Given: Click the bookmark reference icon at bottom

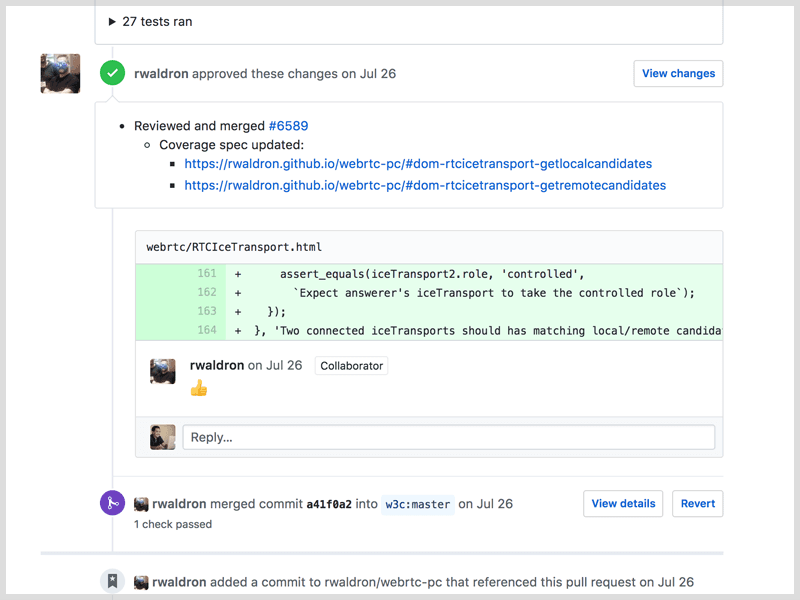Looking at the screenshot, I should [112, 581].
